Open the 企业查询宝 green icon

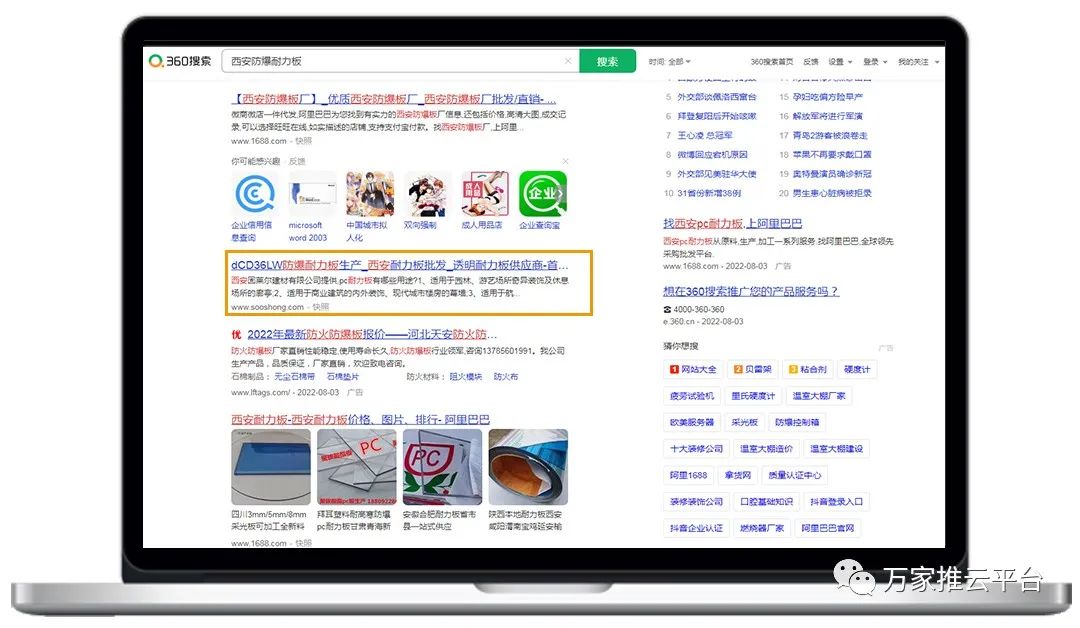click(542, 194)
